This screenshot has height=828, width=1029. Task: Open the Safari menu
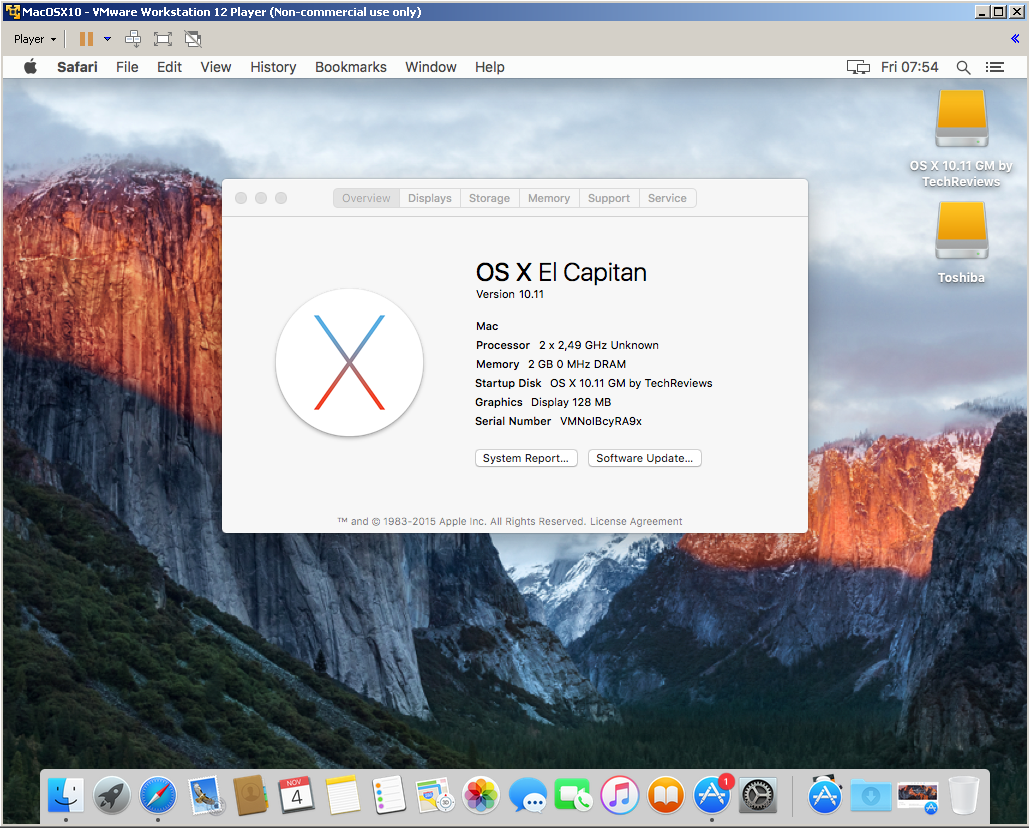point(77,67)
